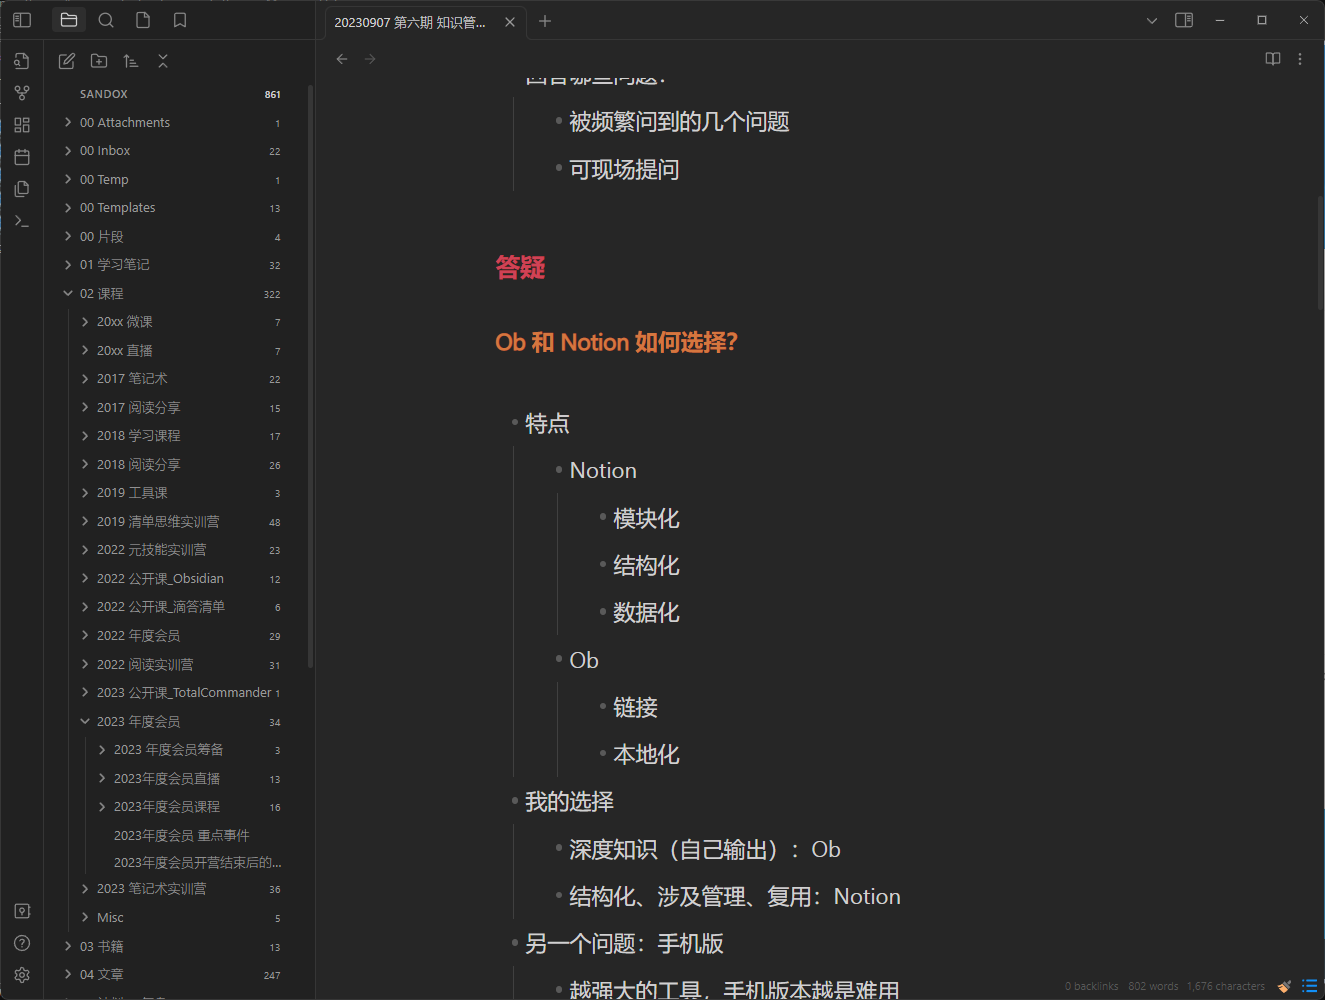Create a new note
The width and height of the screenshot is (1325, 1000).
pyautogui.click(x=67, y=61)
